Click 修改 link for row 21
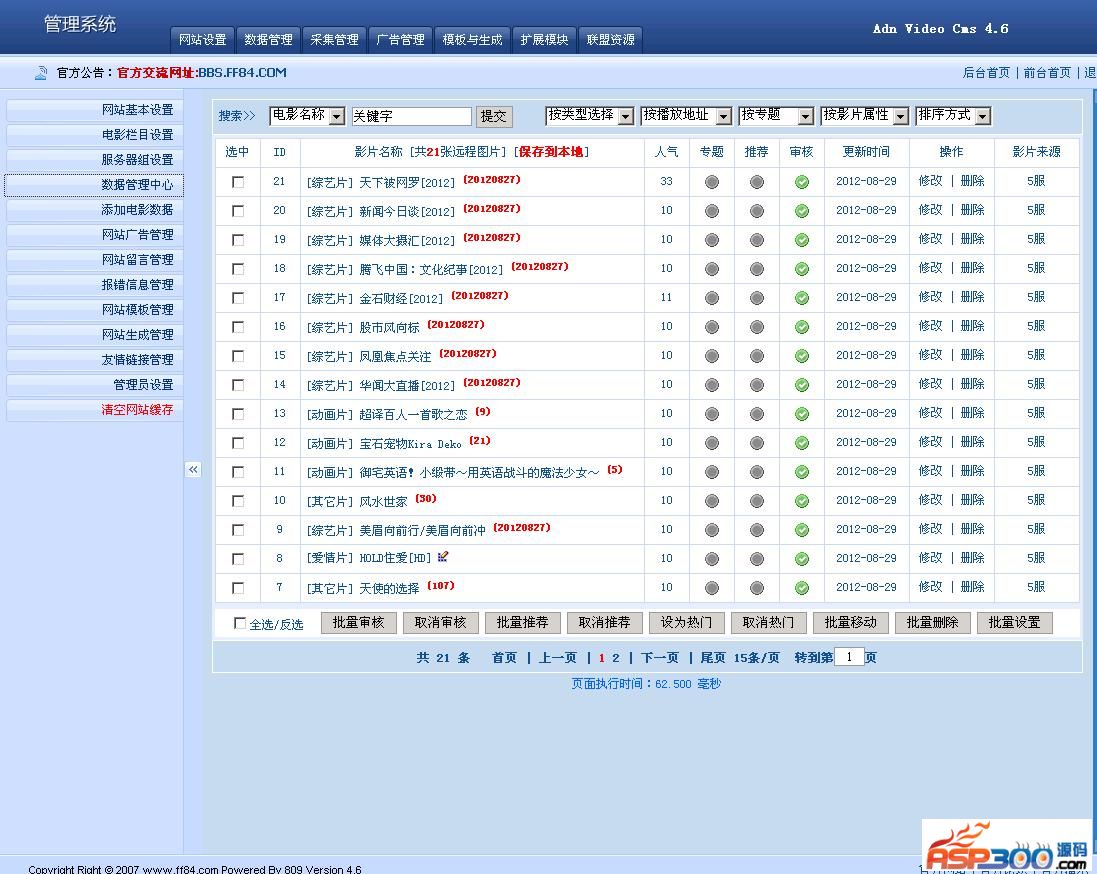The image size is (1097, 874). click(930, 181)
